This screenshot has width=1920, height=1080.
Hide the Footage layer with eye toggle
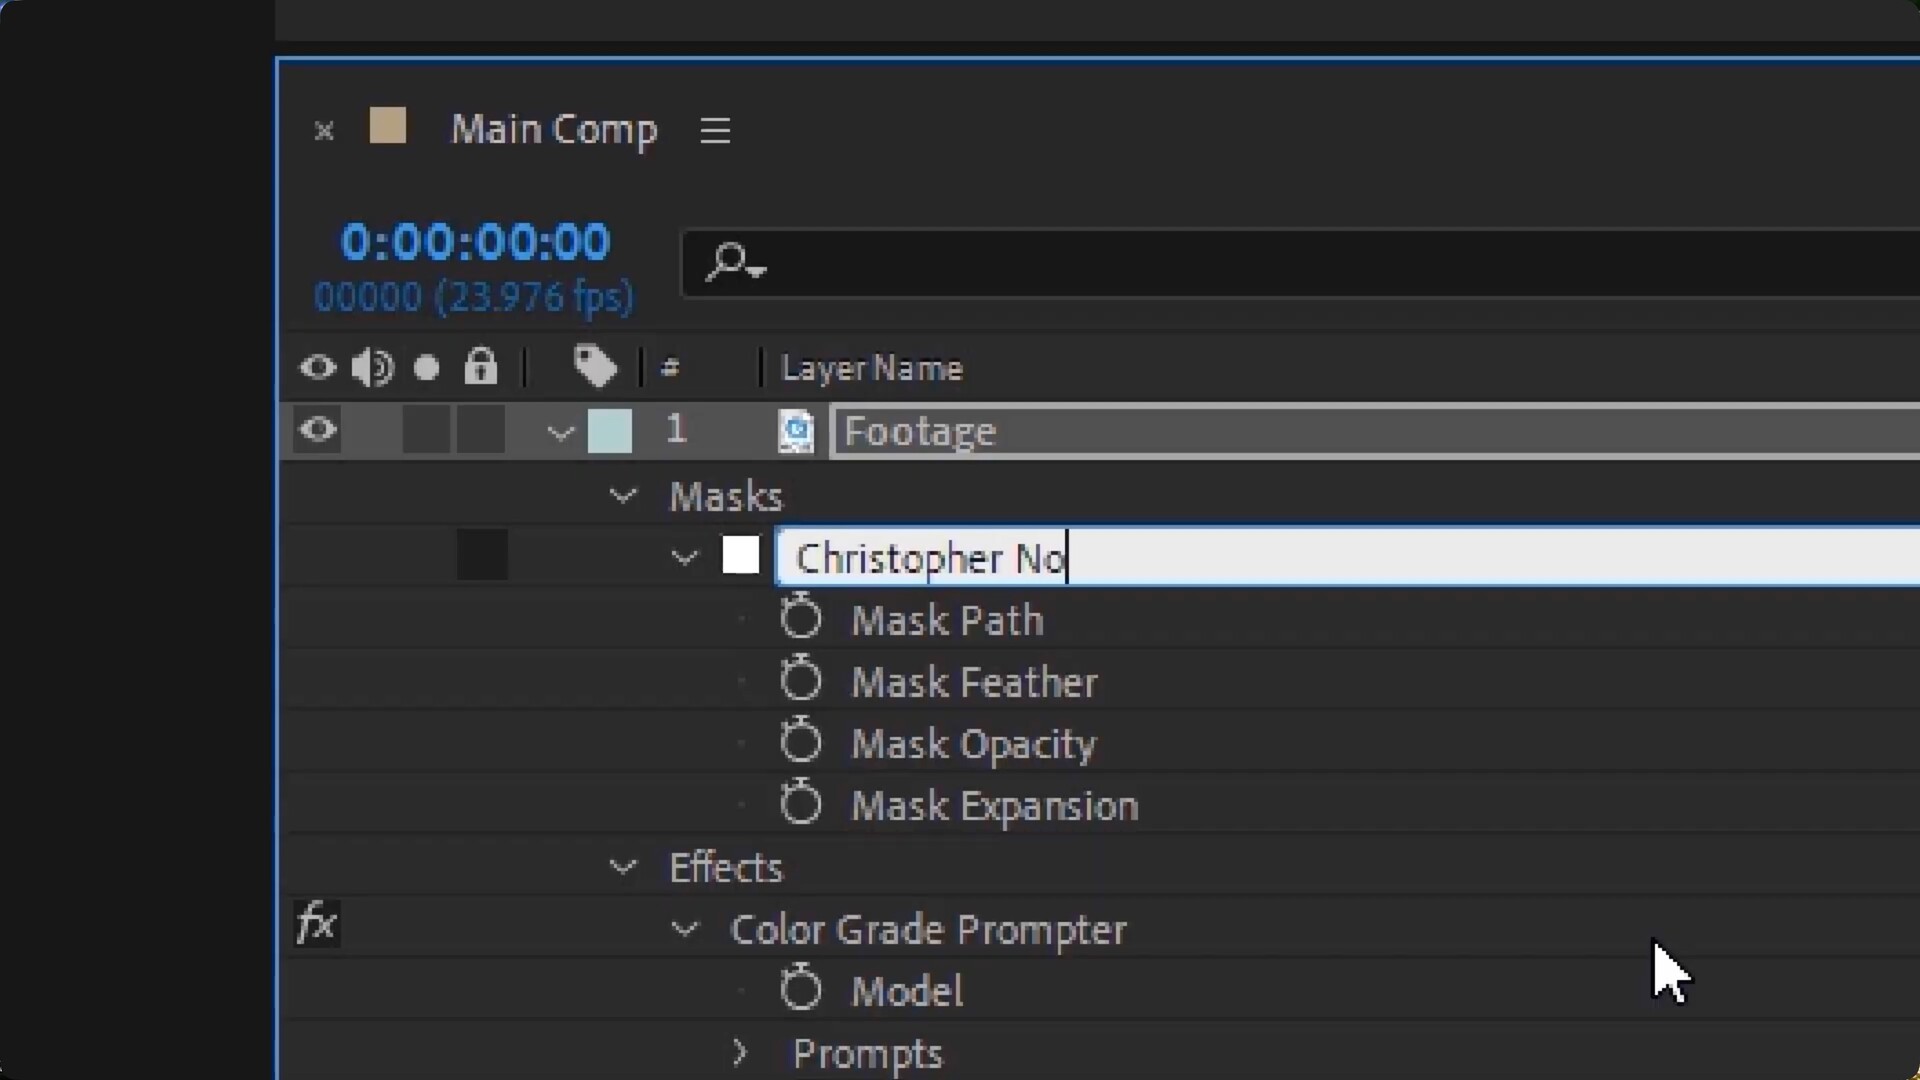tap(318, 430)
